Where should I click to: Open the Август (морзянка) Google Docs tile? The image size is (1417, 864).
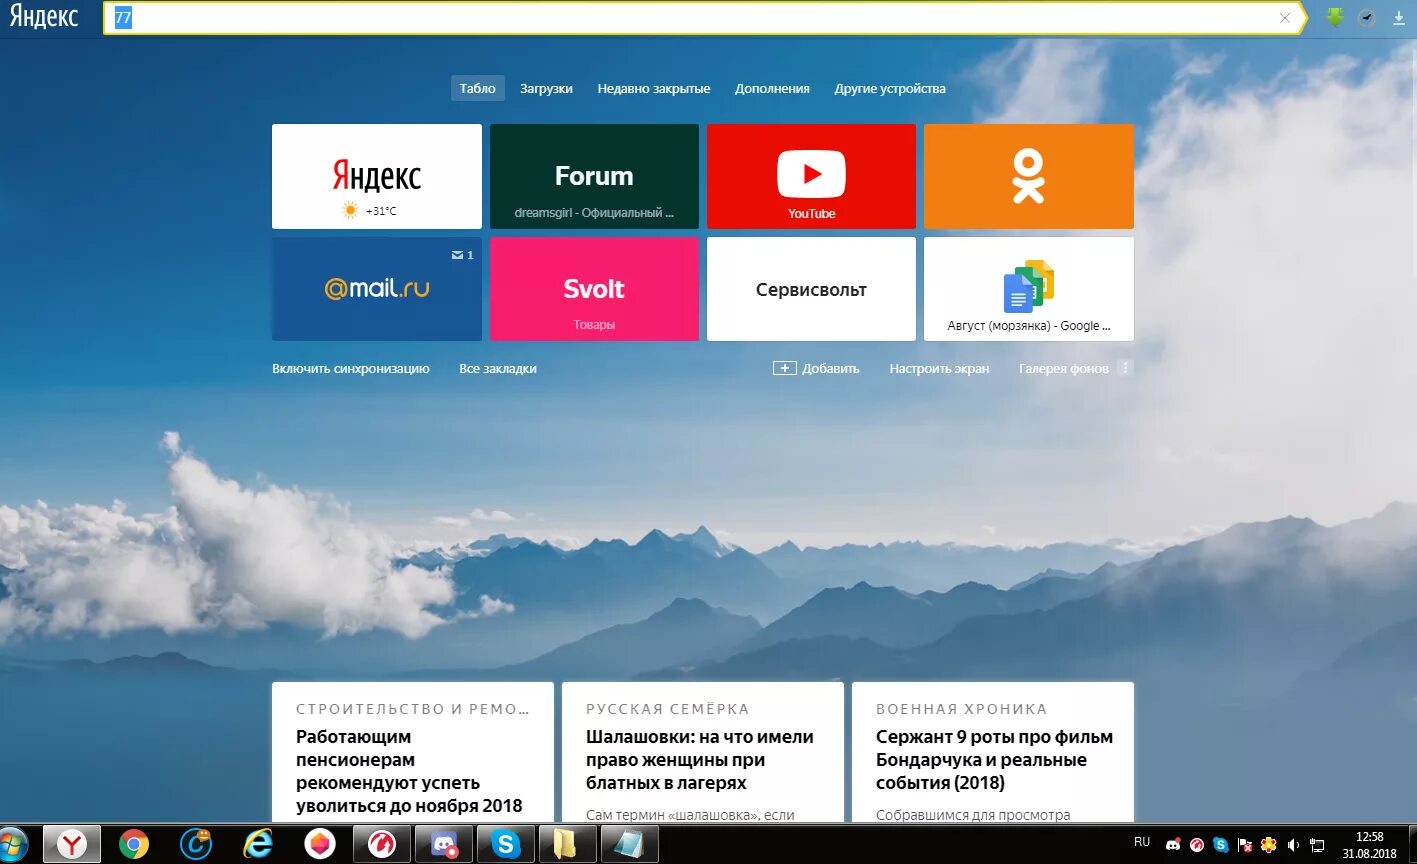[x=1029, y=289]
